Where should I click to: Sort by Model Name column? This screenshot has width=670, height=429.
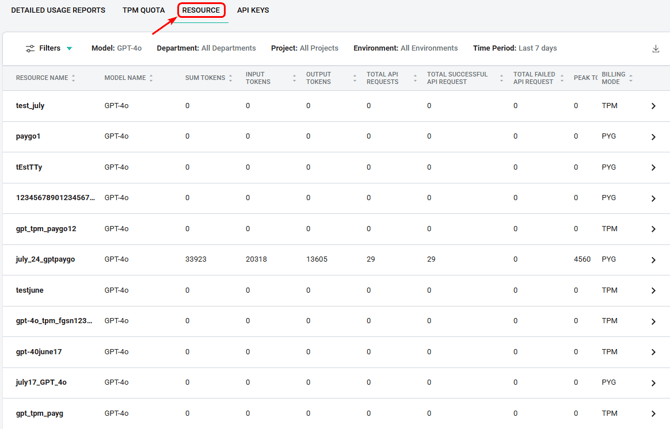coord(151,78)
